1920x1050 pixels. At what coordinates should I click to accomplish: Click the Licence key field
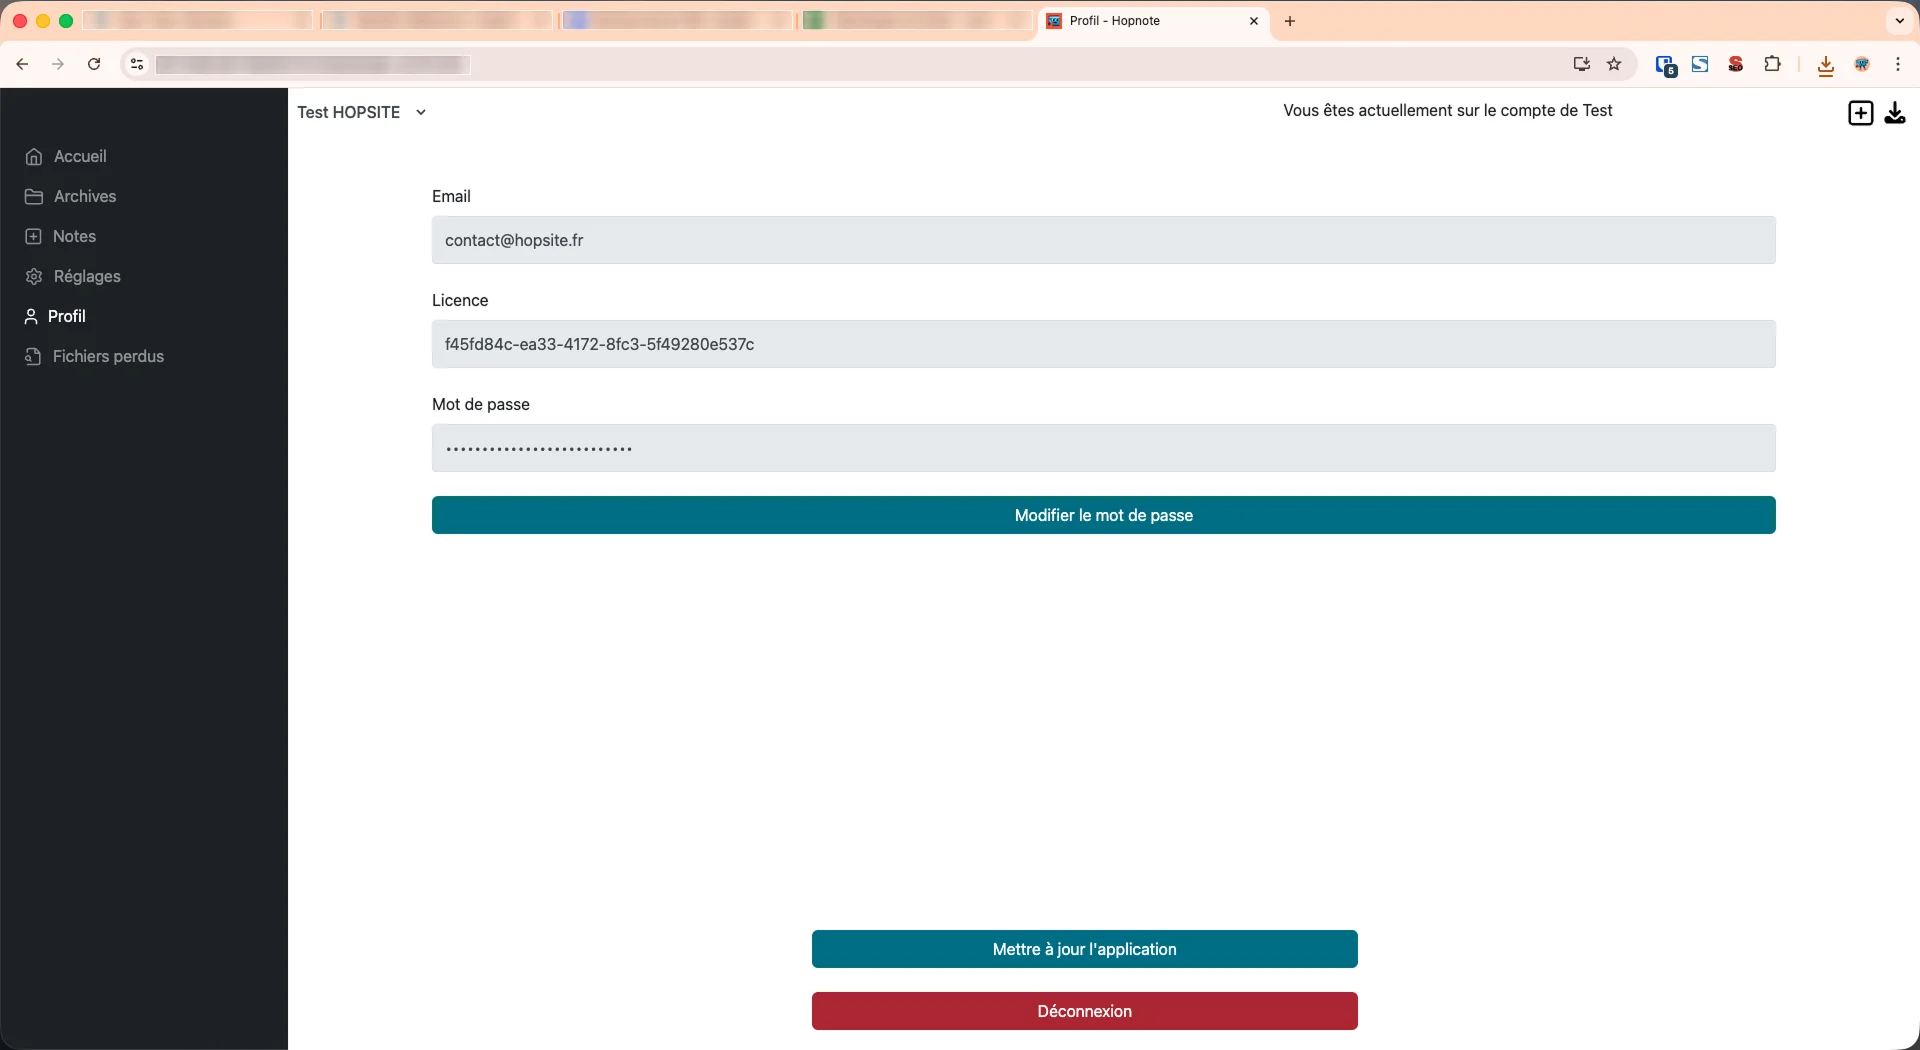tap(1103, 344)
